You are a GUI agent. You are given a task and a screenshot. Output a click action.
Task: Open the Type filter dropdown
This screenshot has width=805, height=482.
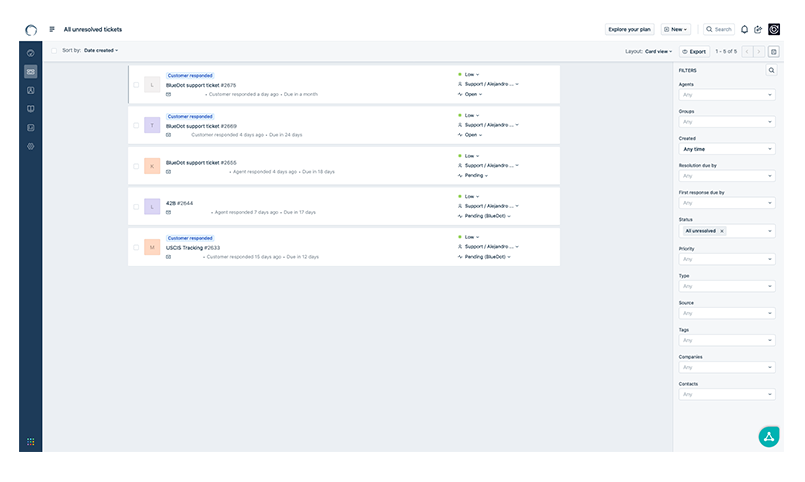[726, 286]
